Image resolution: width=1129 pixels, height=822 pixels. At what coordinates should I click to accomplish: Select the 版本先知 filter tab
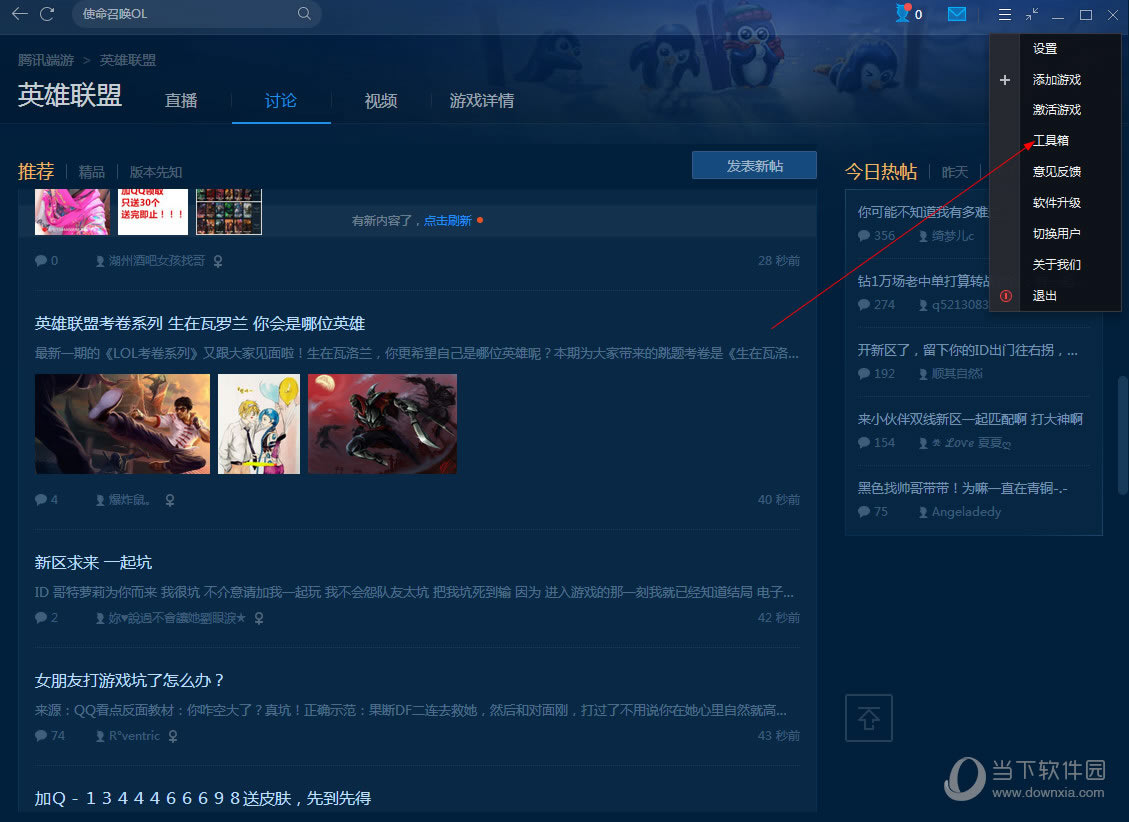(x=156, y=172)
